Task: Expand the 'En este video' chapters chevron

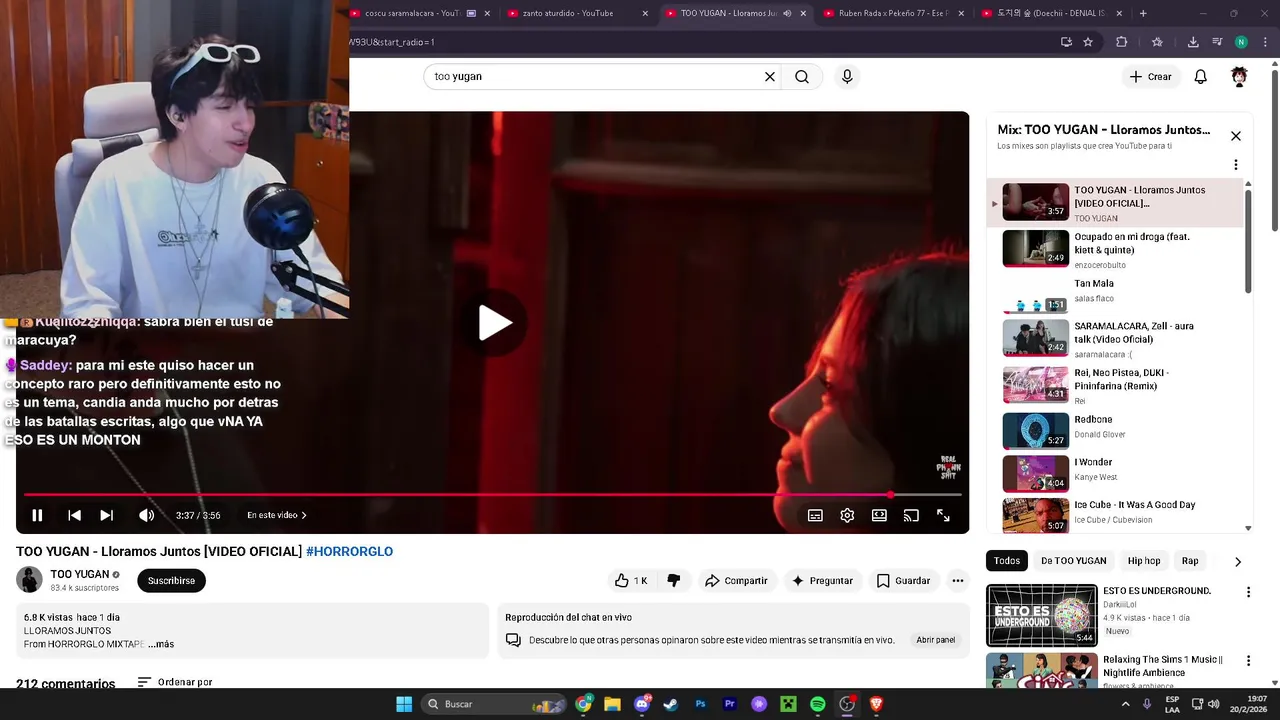Action: click(x=304, y=515)
